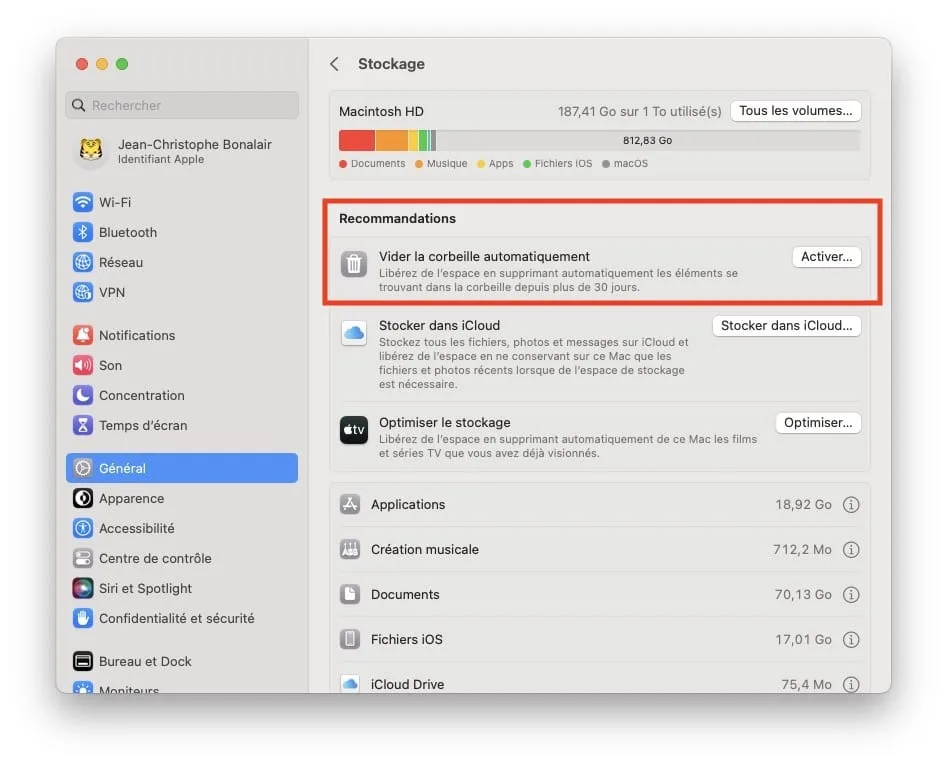Screen dimensions: 947x767
Task: Click the Apps legend label
Action: pos(501,164)
